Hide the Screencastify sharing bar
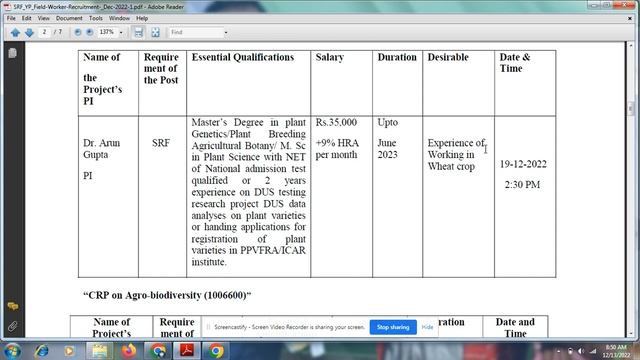Viewport: 640px width, 360px height. 427,327
